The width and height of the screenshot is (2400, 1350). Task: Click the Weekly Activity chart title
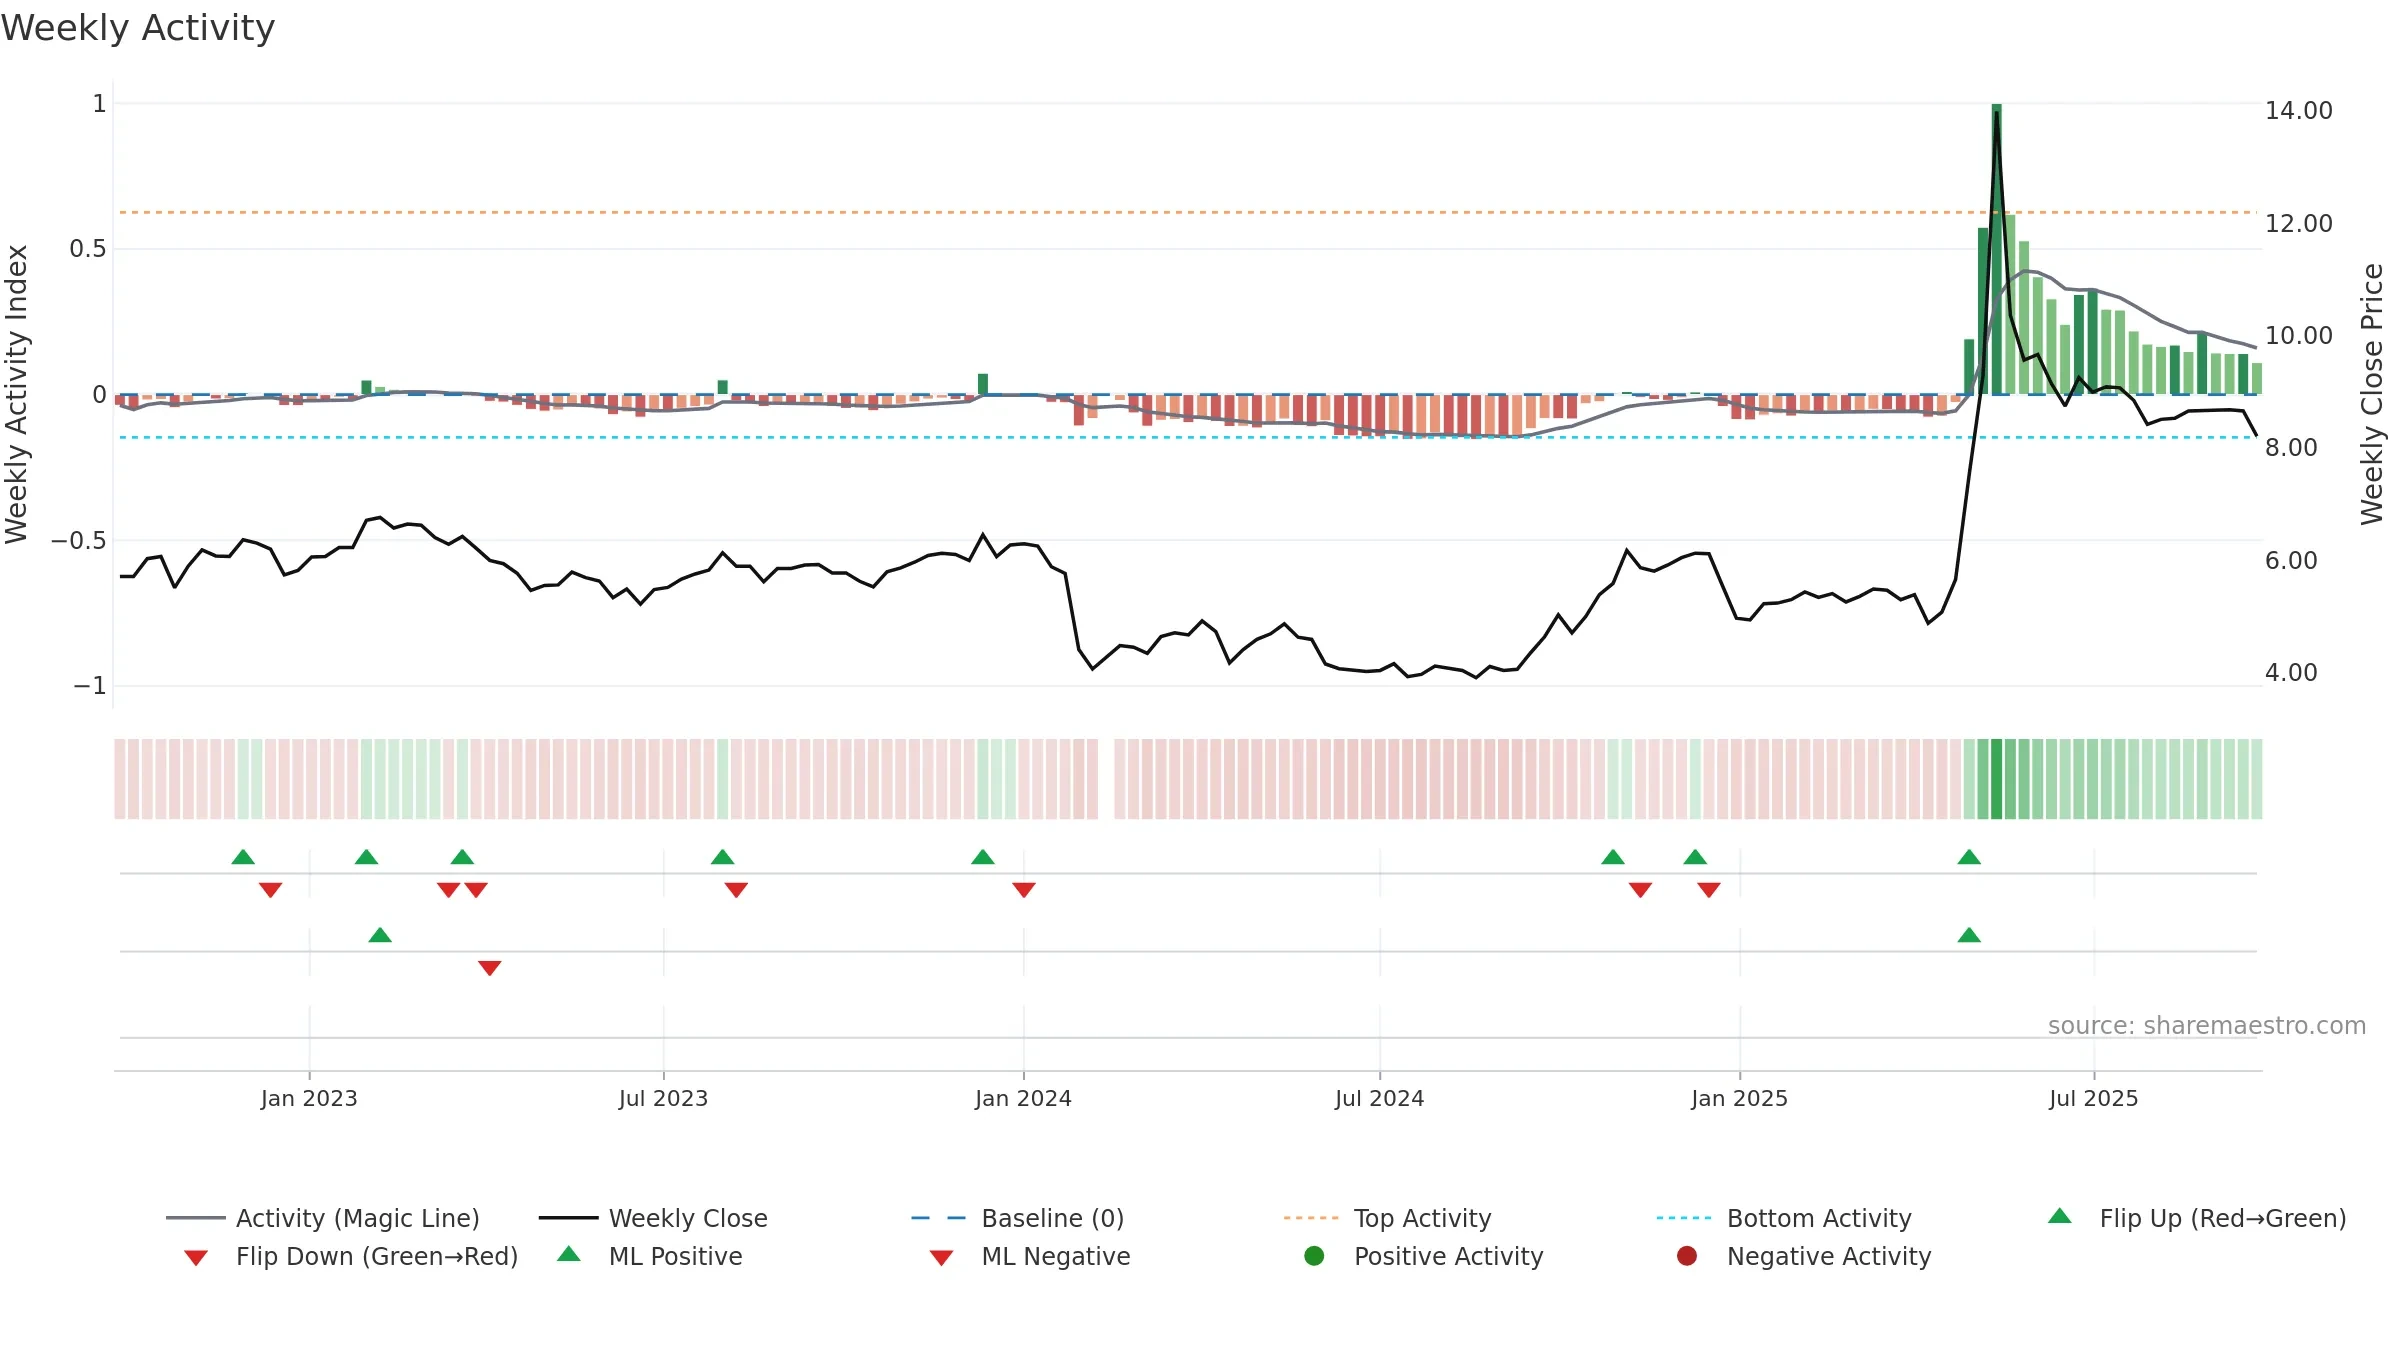pos(138,28)
